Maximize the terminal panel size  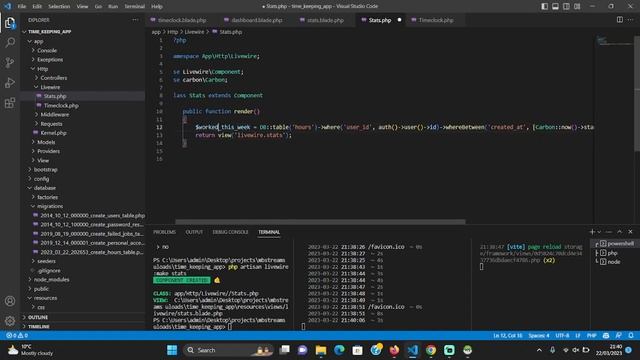(x=620, y=232)
